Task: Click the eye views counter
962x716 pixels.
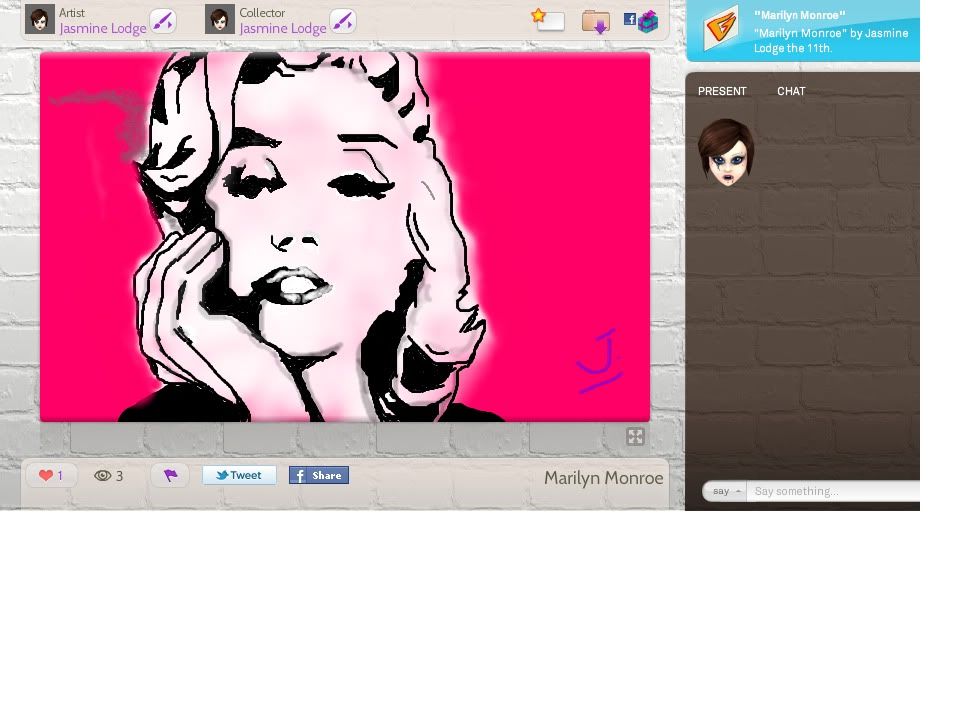Action: (109, 476)
